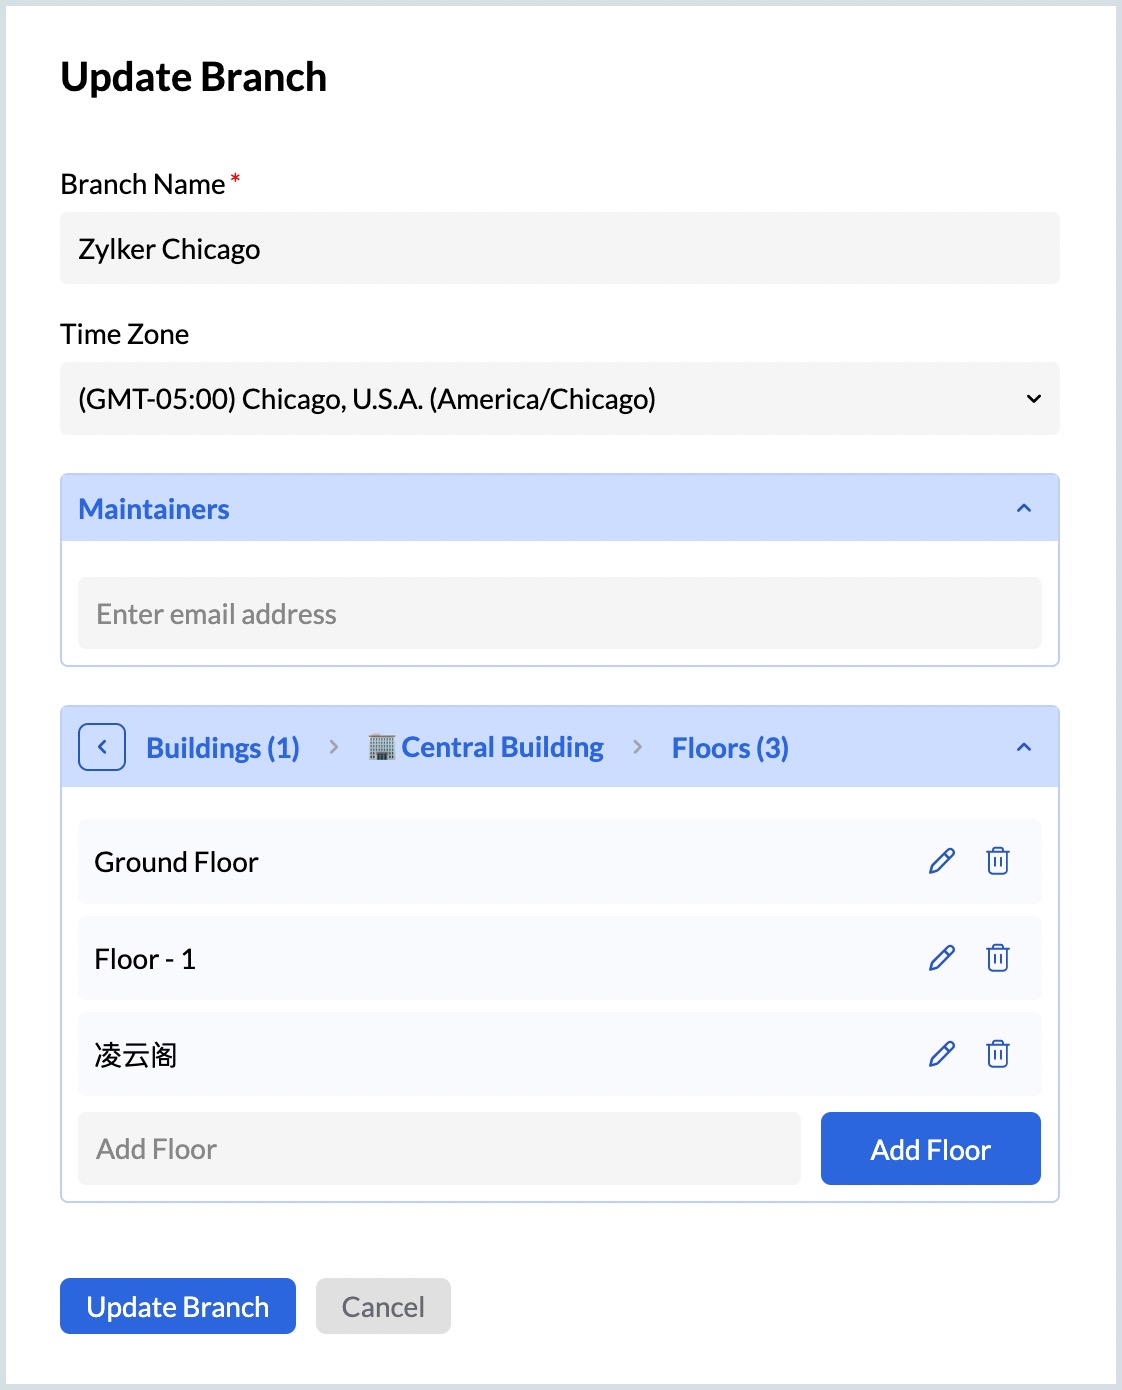The image size is (1122, 1390).
Task: Click the back arrow in breadcrumb
Action: click(102, 747)
